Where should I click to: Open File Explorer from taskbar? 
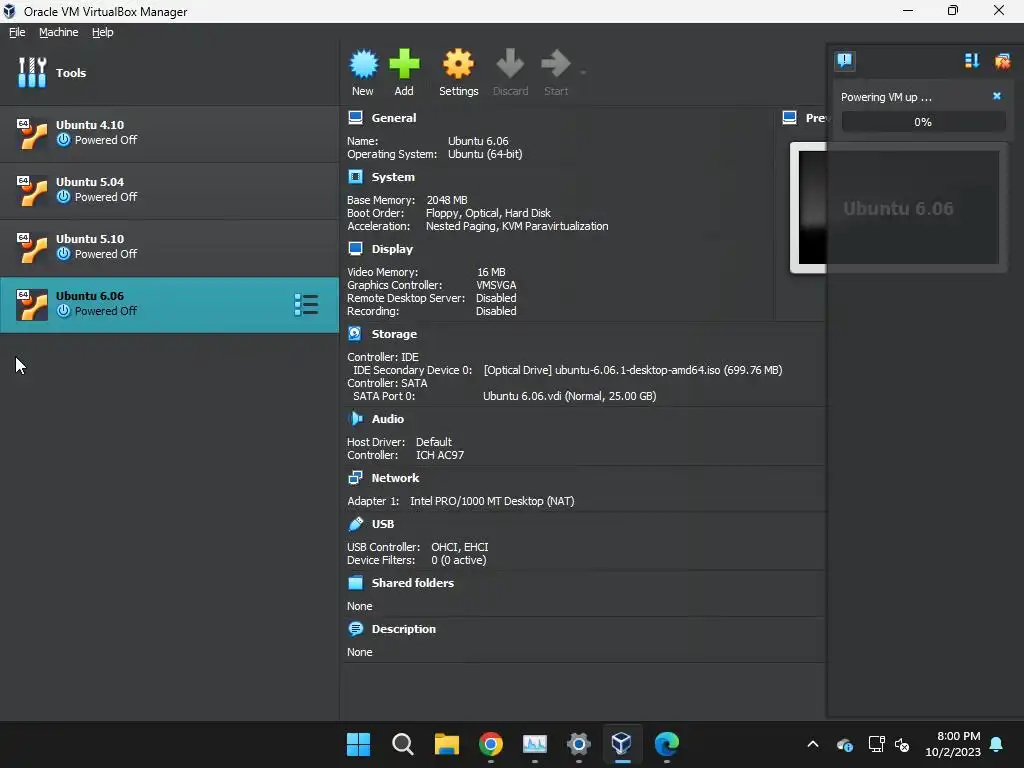click(447, 744)
